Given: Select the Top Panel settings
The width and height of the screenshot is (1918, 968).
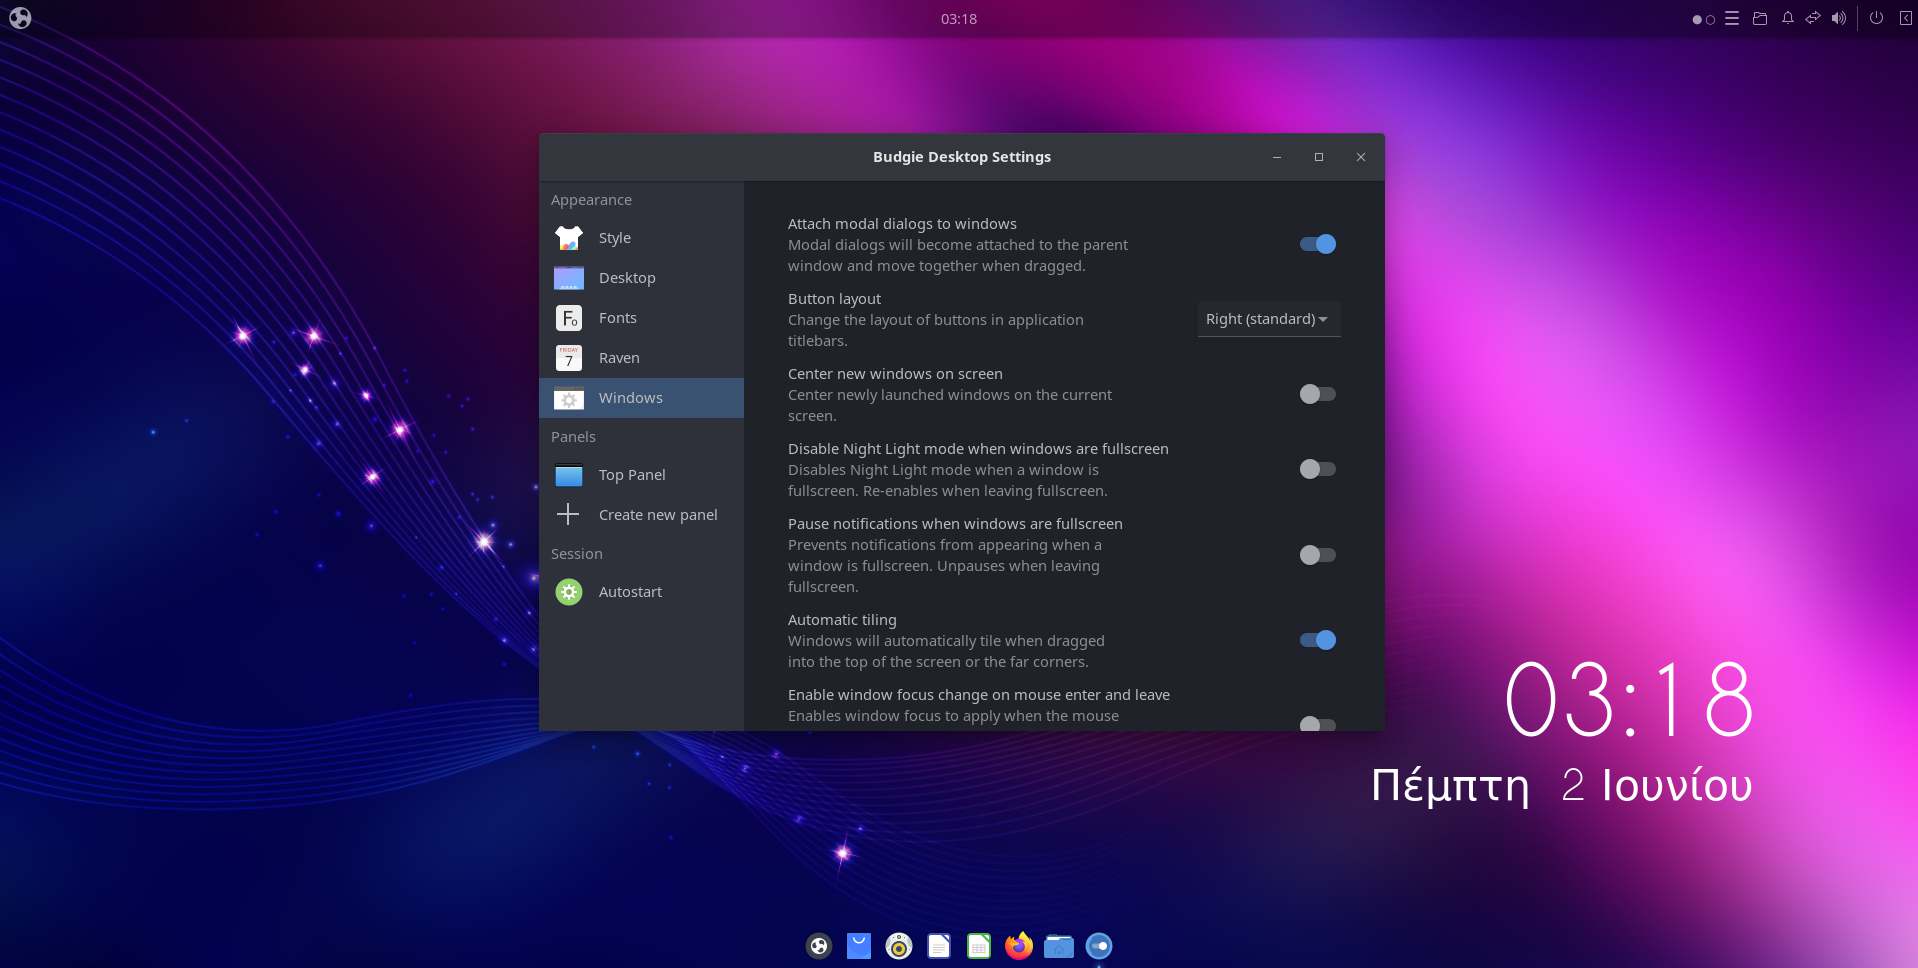Looking at the screenshot, I should click(x=633, y=474).
